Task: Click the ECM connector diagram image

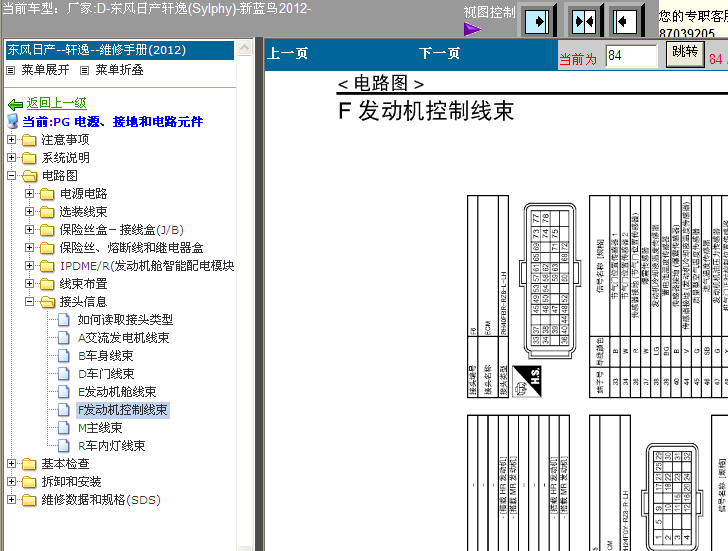Action: point(552,281)
